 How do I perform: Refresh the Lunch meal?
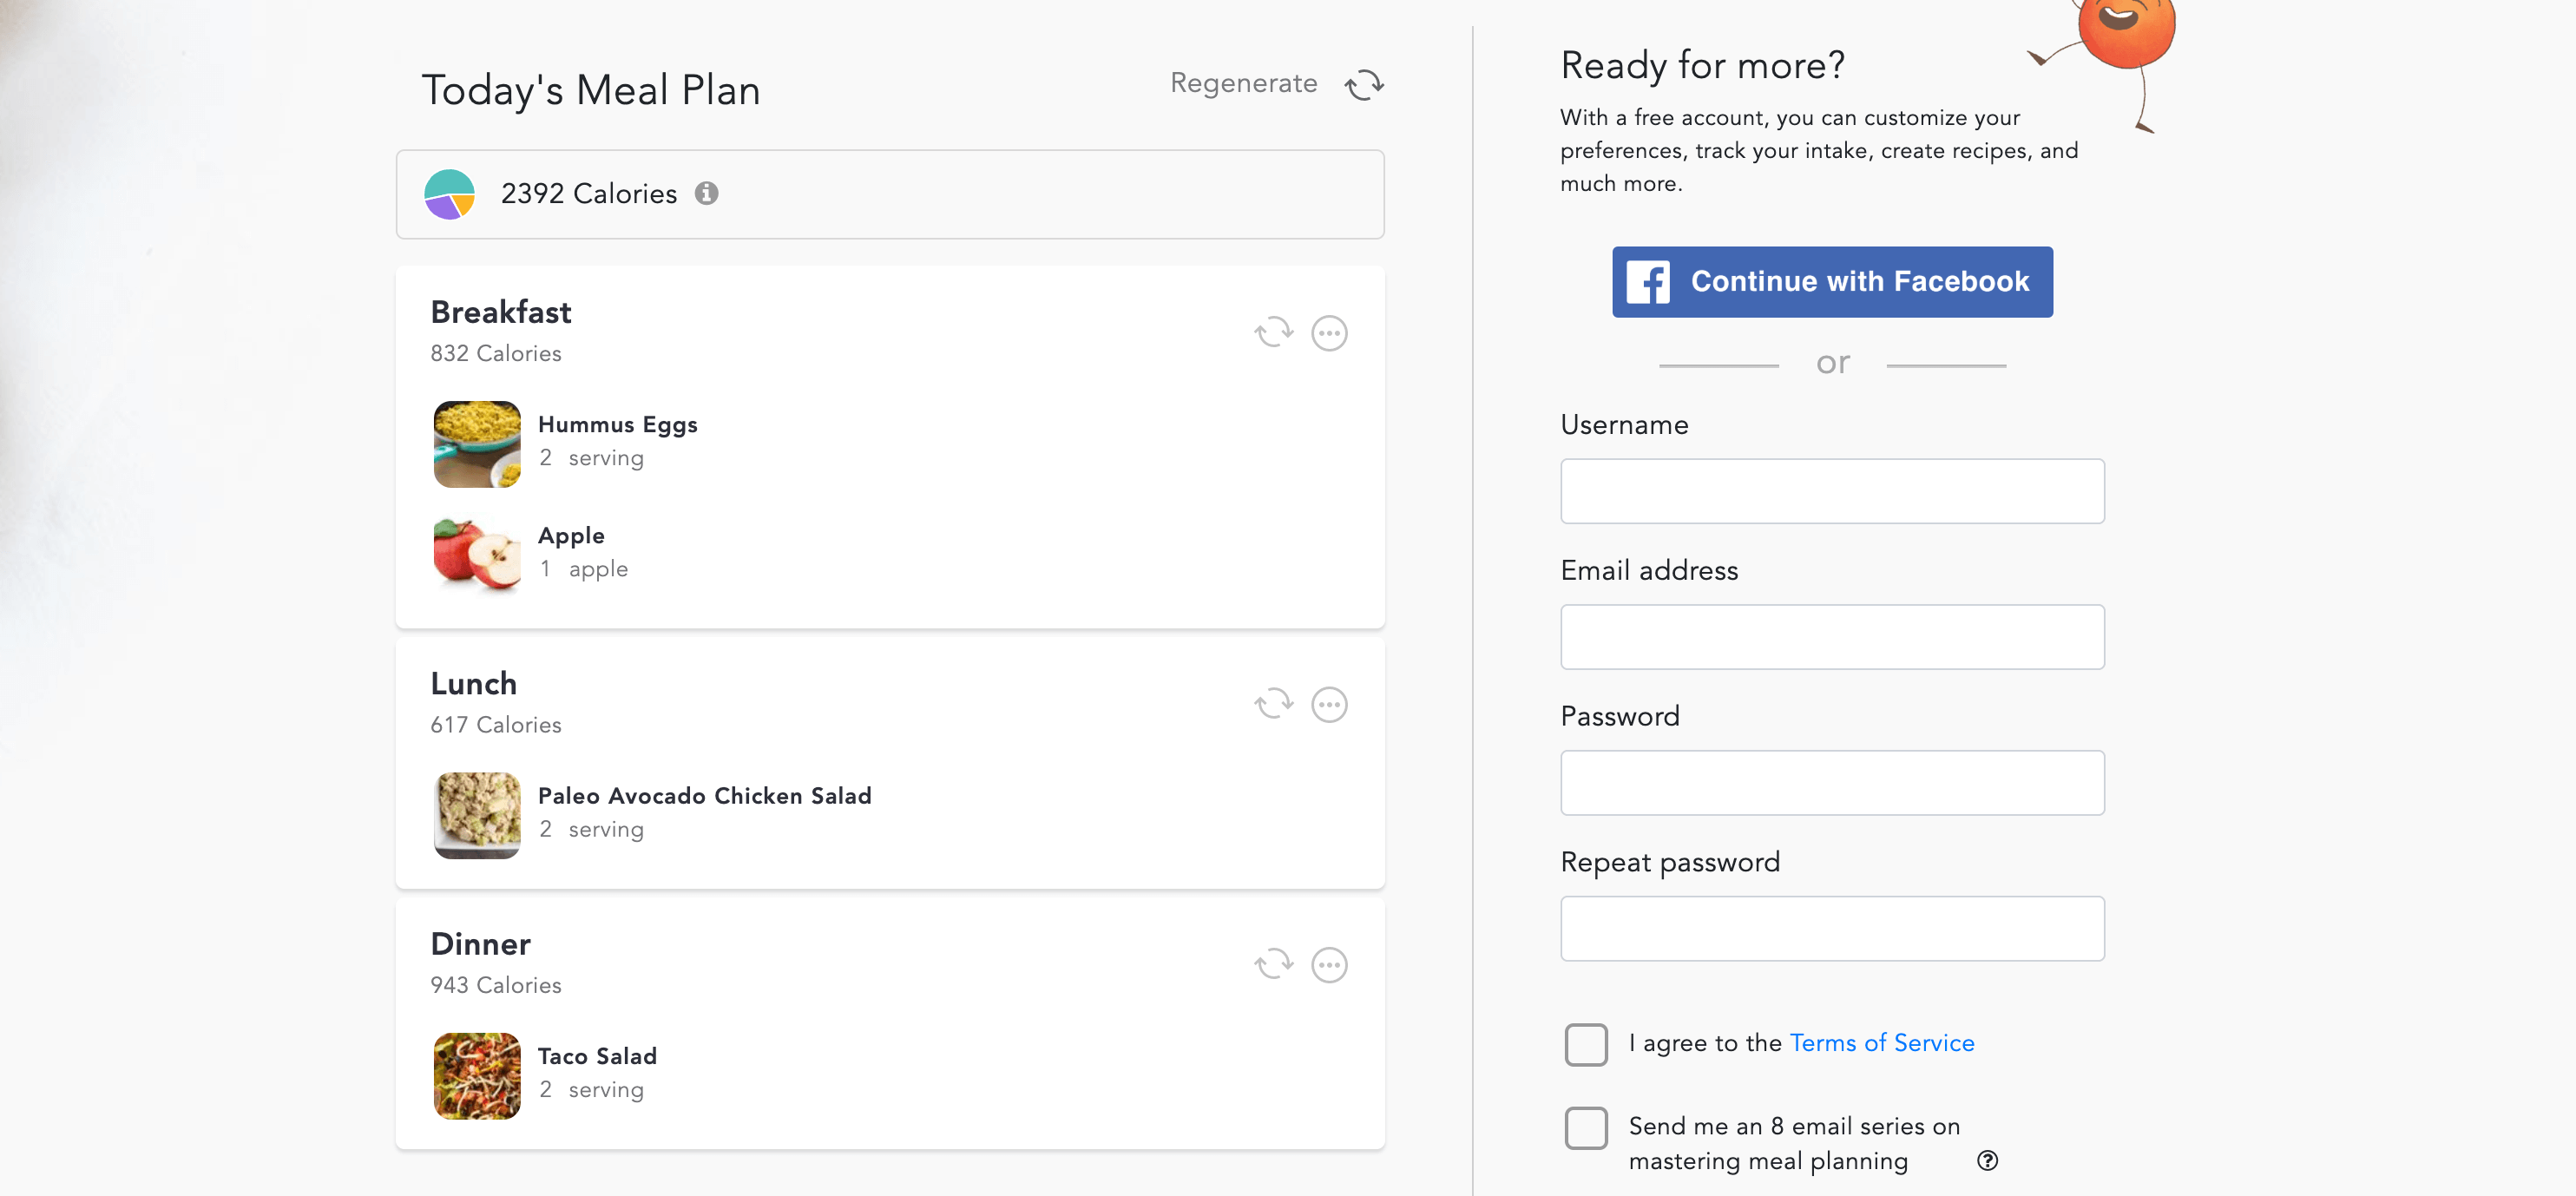1273,704
